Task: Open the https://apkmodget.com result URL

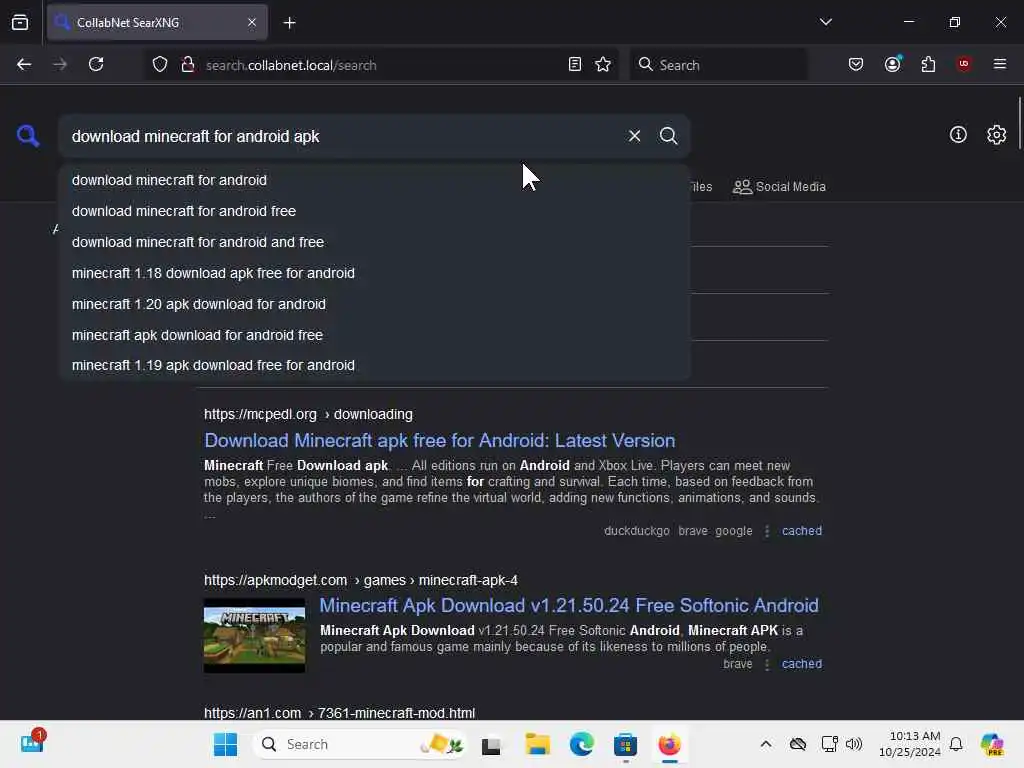Action: 360,580
